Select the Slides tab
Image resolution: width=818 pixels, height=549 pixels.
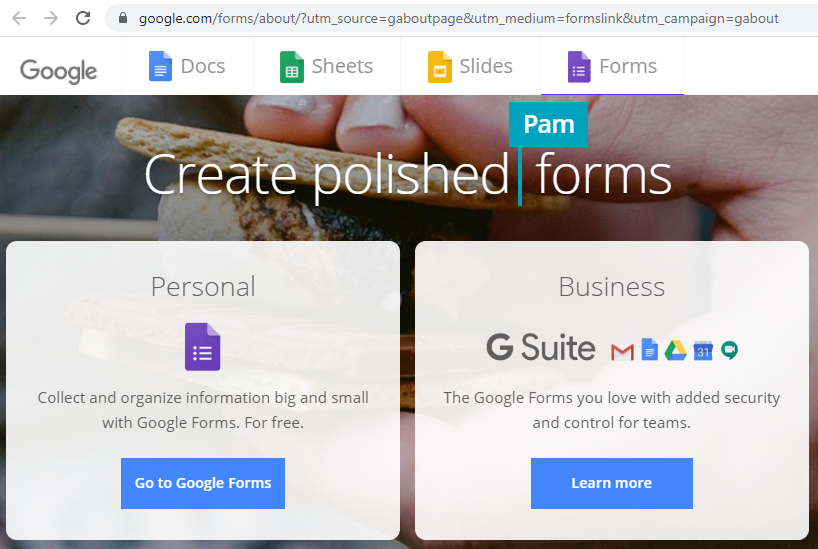[470, 67]
